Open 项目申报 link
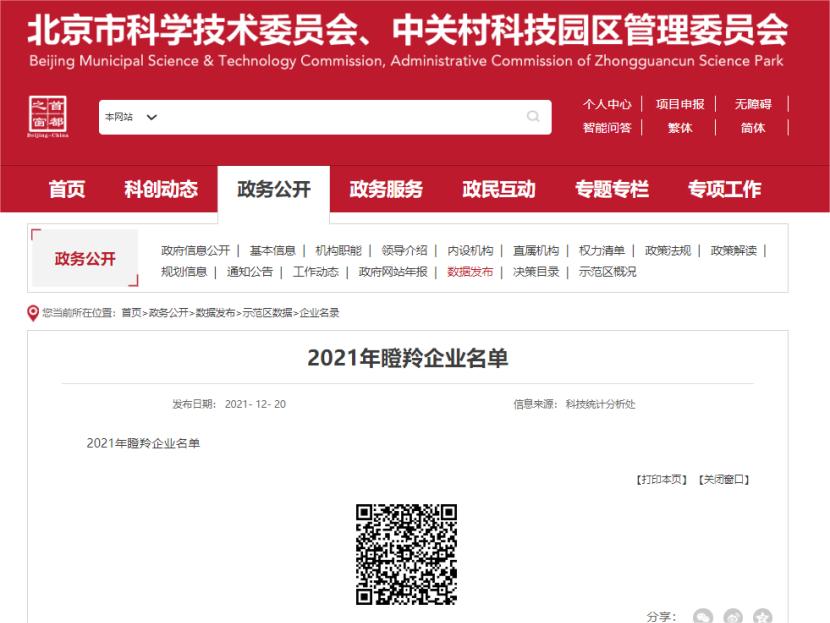Image resolution: width=830 pixels, height=623 pixels. click(680, 104)
